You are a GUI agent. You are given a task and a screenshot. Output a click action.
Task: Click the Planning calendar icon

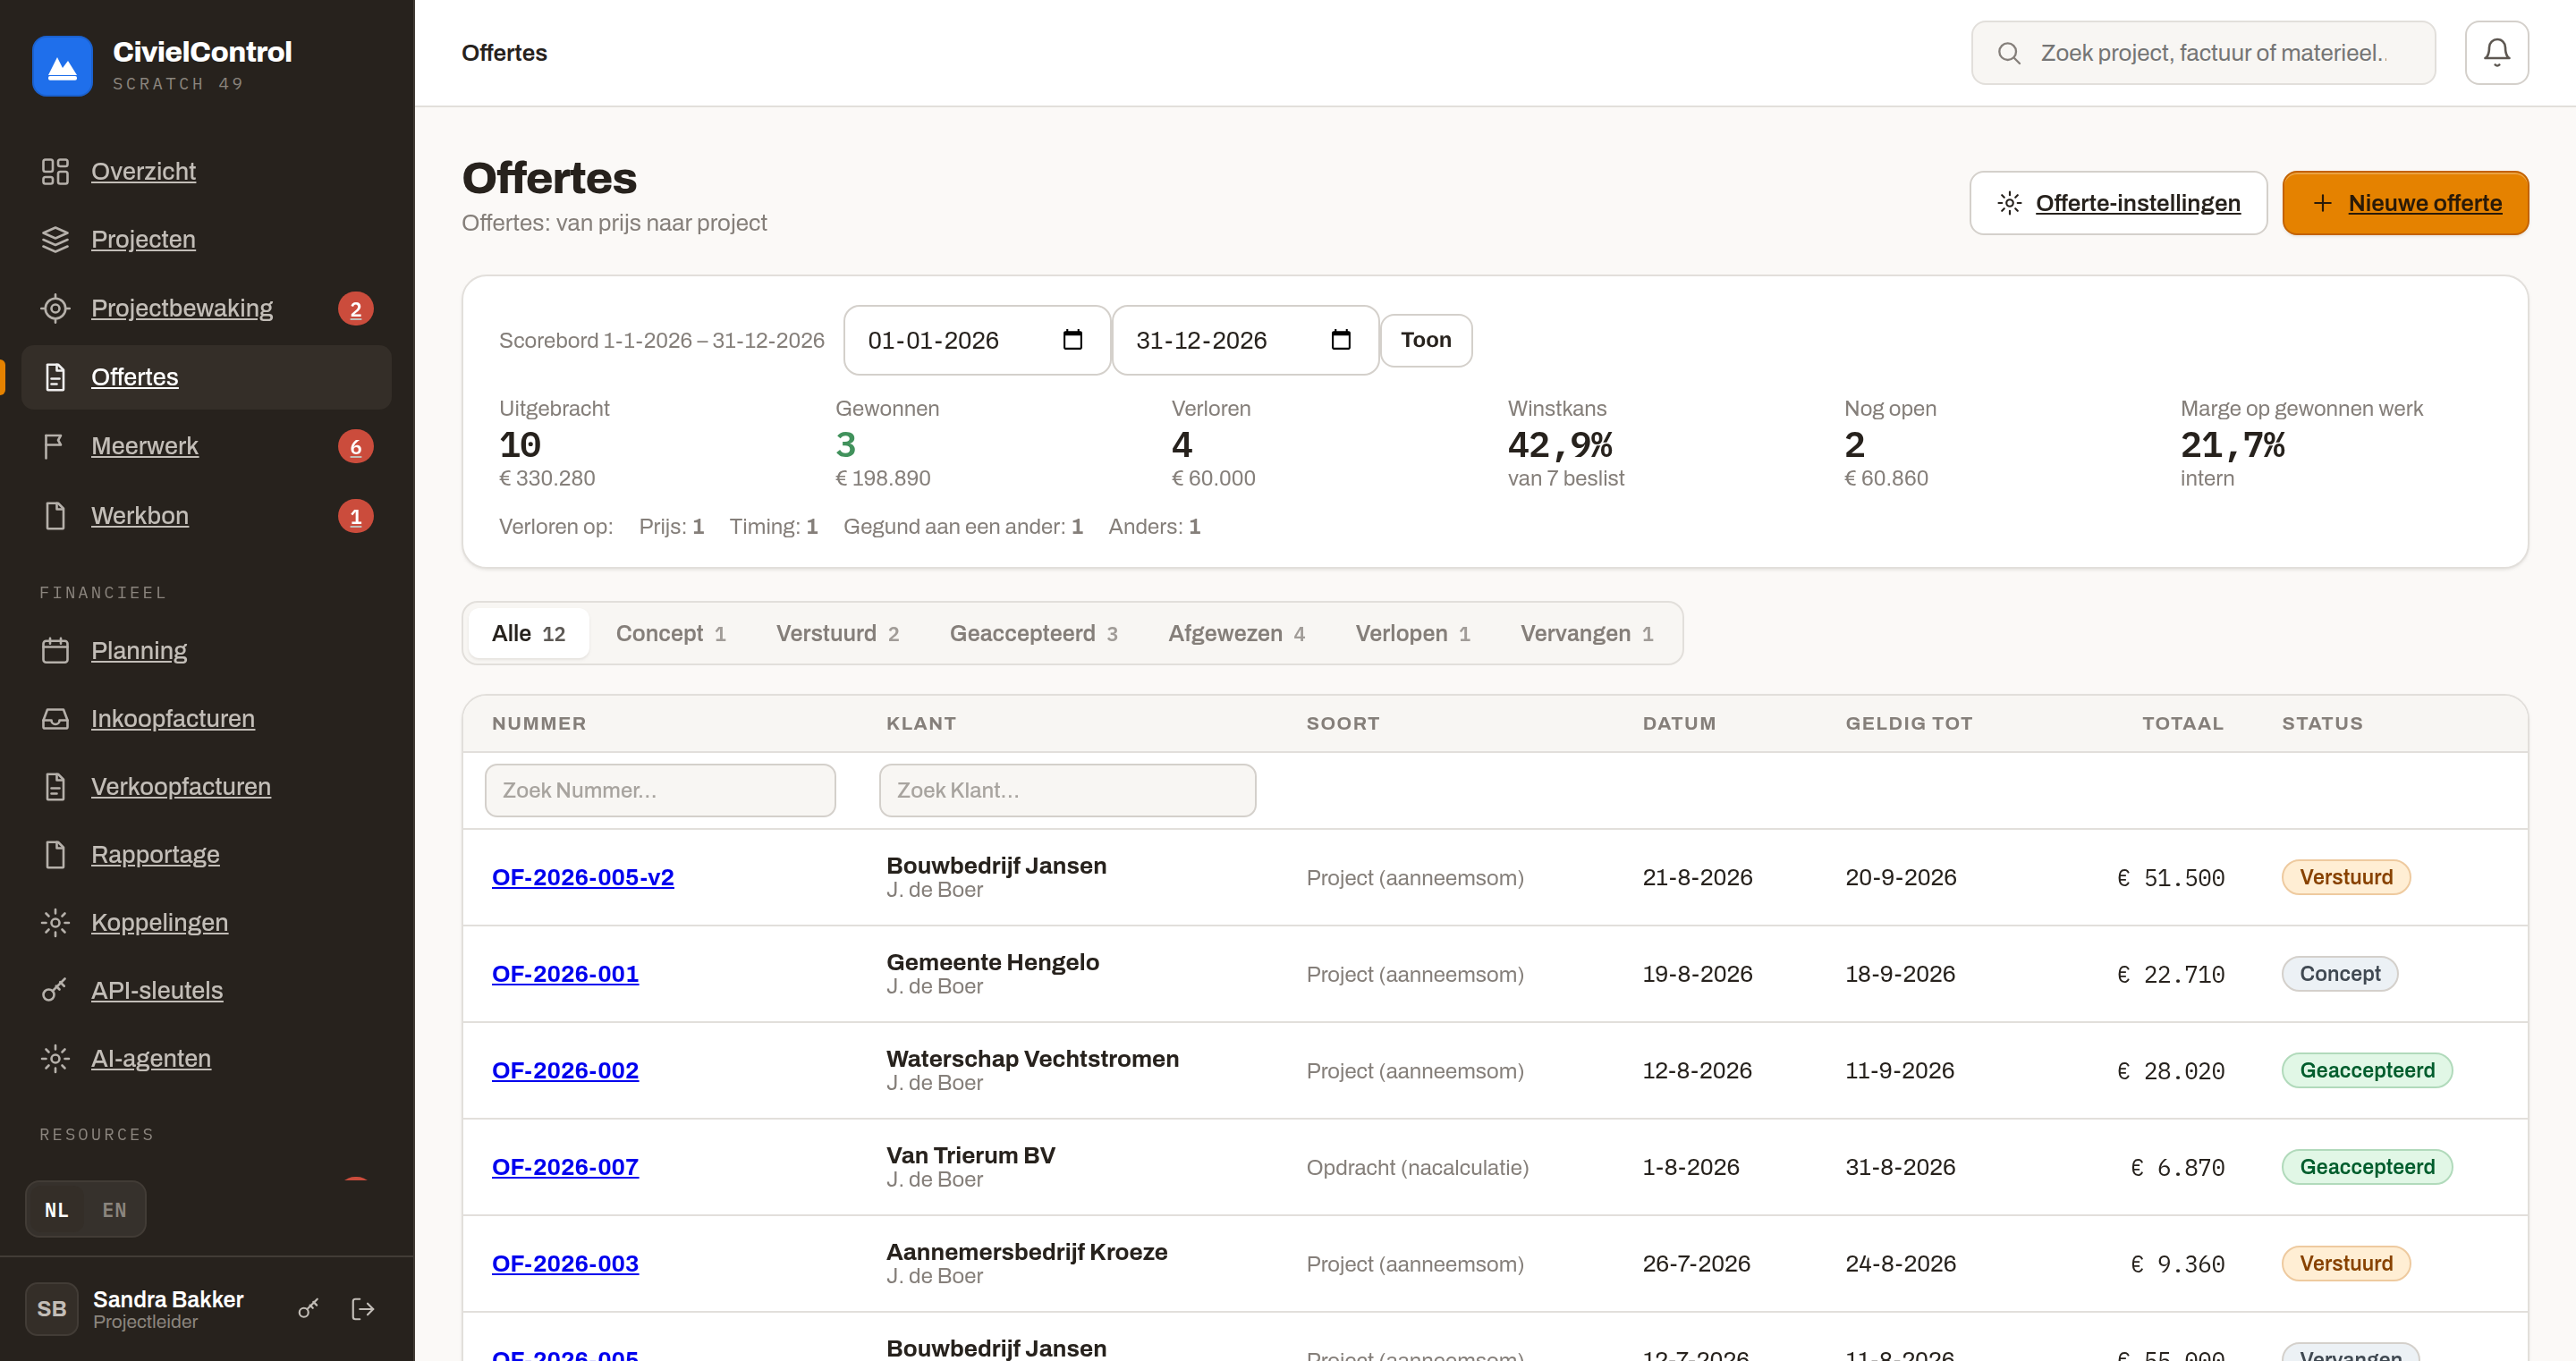click(x=55, y=650)
